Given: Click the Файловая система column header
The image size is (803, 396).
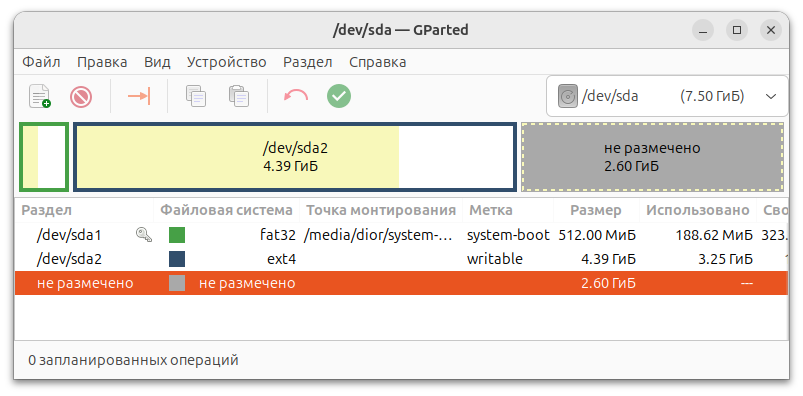Looking at the screenshot, I should click(226, 210).
